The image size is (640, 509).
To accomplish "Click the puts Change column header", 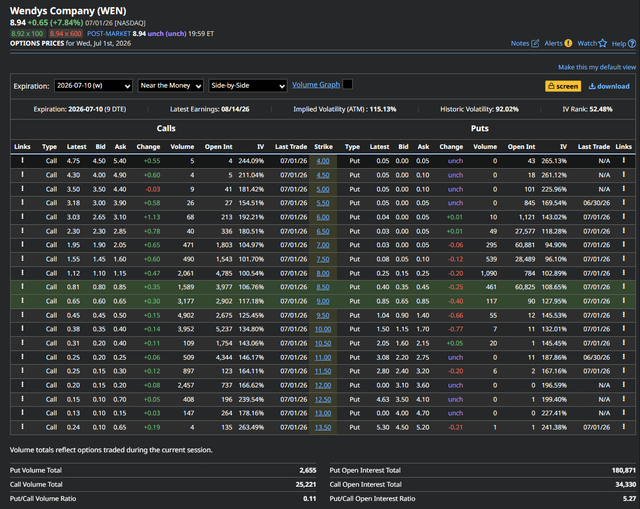I will [x=451, y=147].
